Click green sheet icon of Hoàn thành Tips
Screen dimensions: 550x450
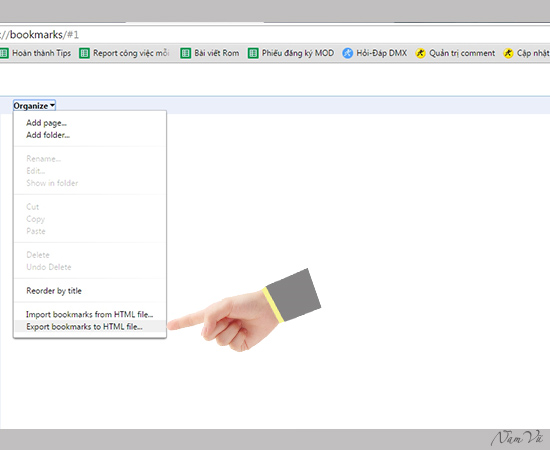(x=4, y=53)
